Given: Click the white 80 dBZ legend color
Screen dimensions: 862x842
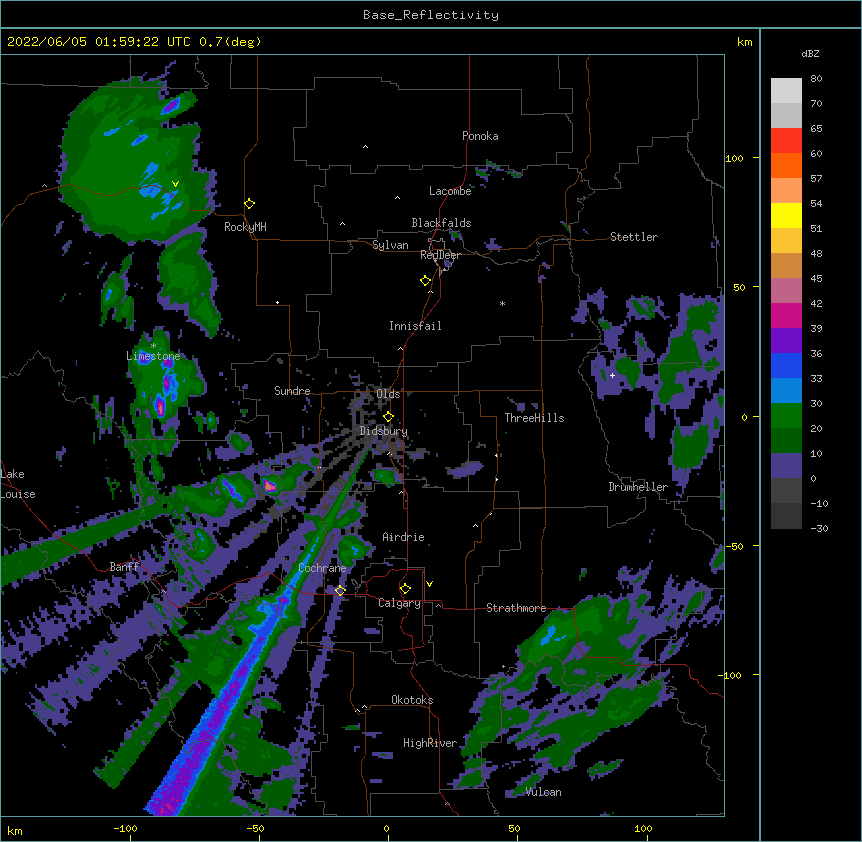Looking at the screenshot, I should 786,91.
